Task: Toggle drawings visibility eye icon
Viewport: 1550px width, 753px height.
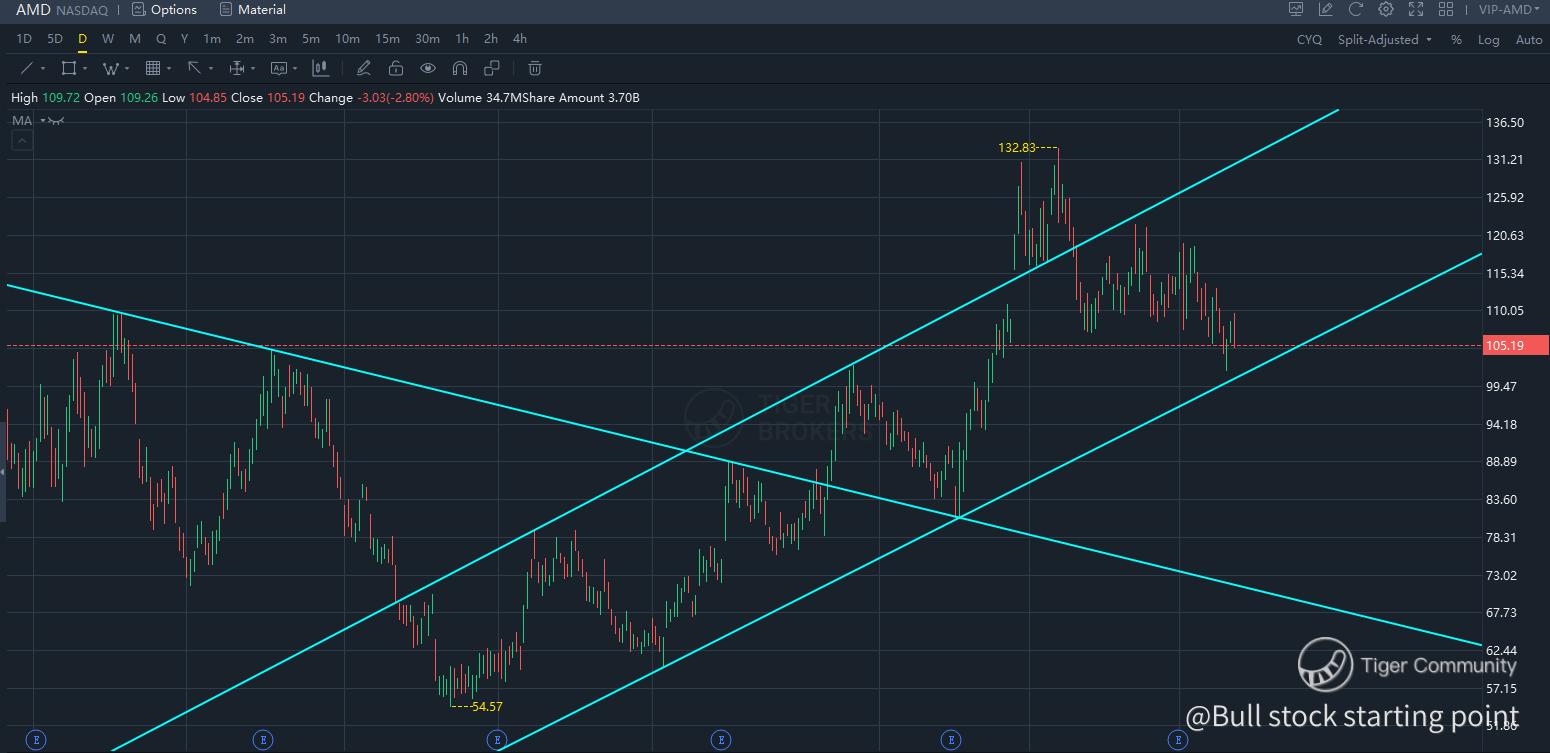Action: pyautogui.click(x=428, y=68)
